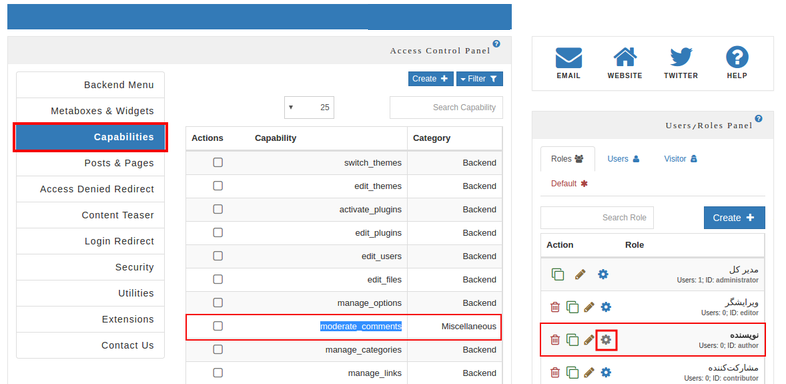786x384 pixels.
Task: Open the Login Redirect section
Action: click(90, 241)
